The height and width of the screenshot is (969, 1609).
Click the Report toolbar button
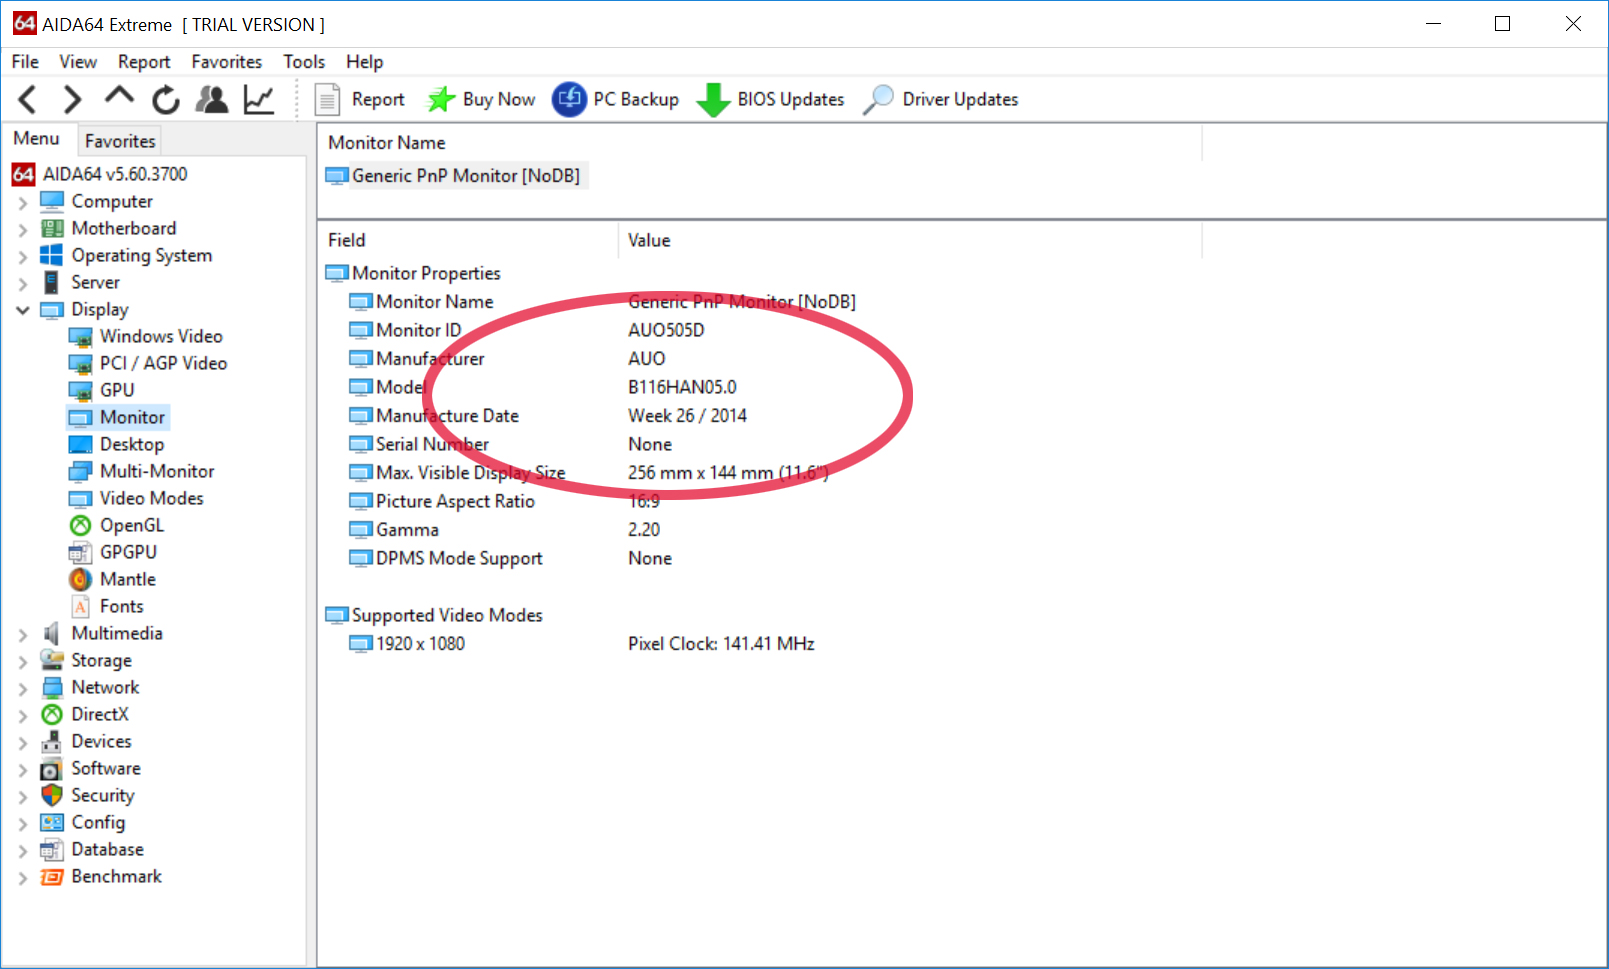360,99
